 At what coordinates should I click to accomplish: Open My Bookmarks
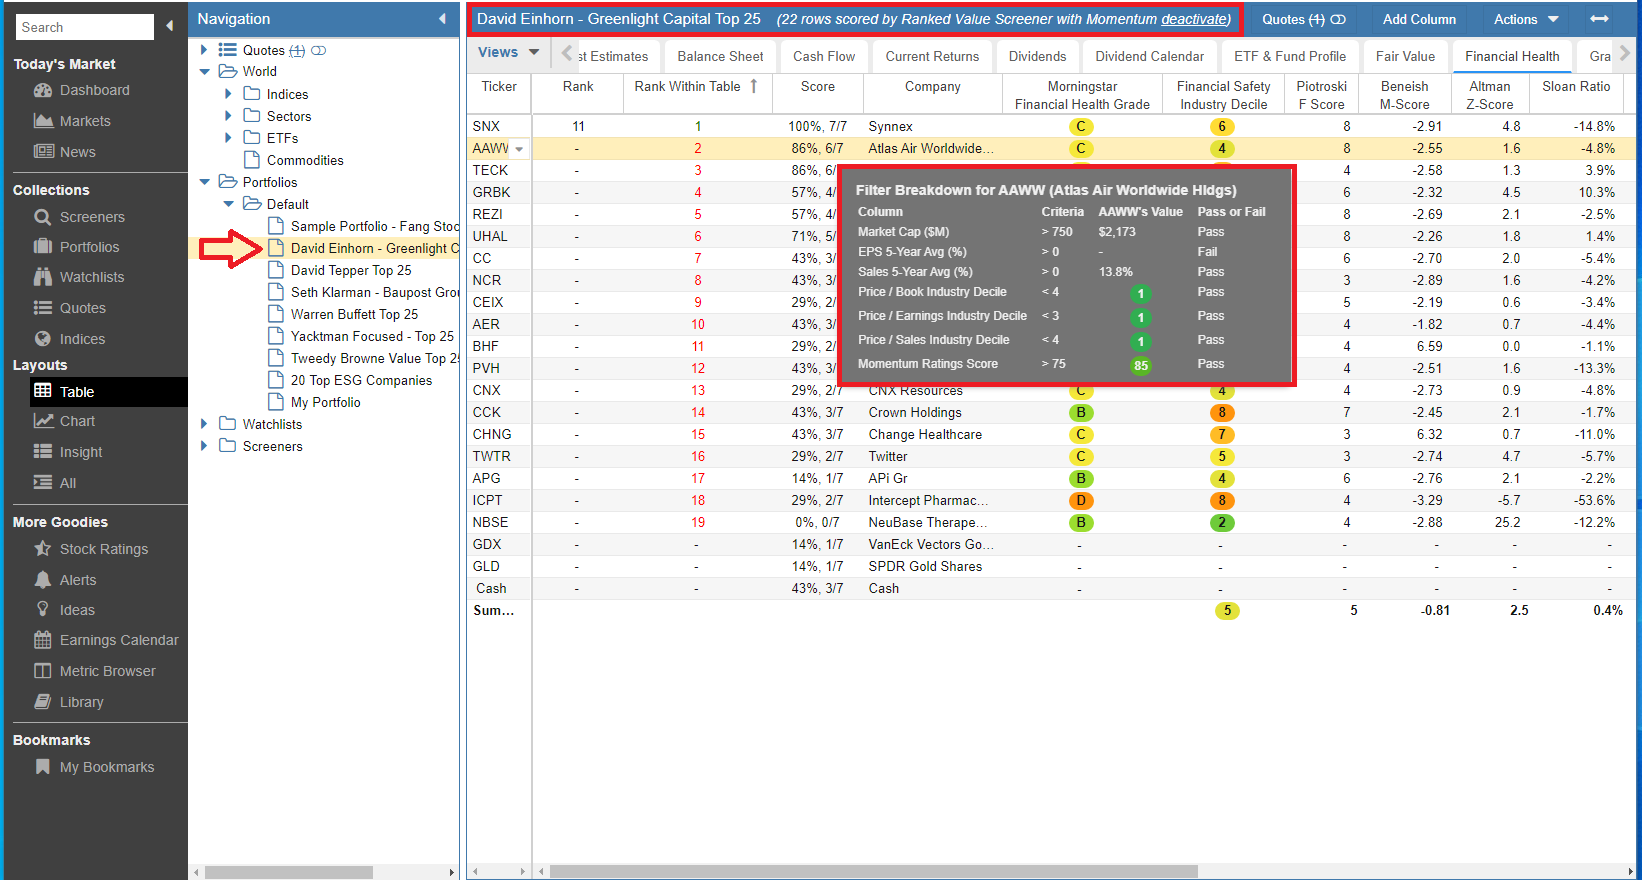(x=107, y=767)
